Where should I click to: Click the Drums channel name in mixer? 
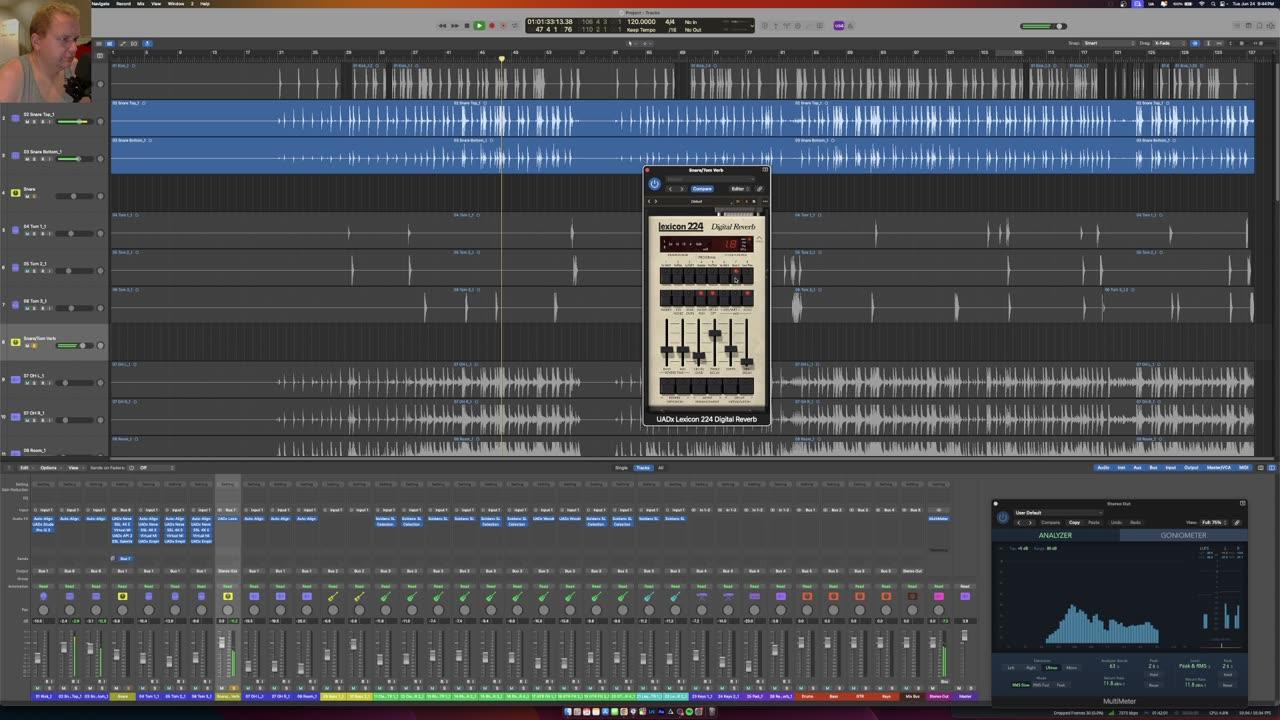807,696
